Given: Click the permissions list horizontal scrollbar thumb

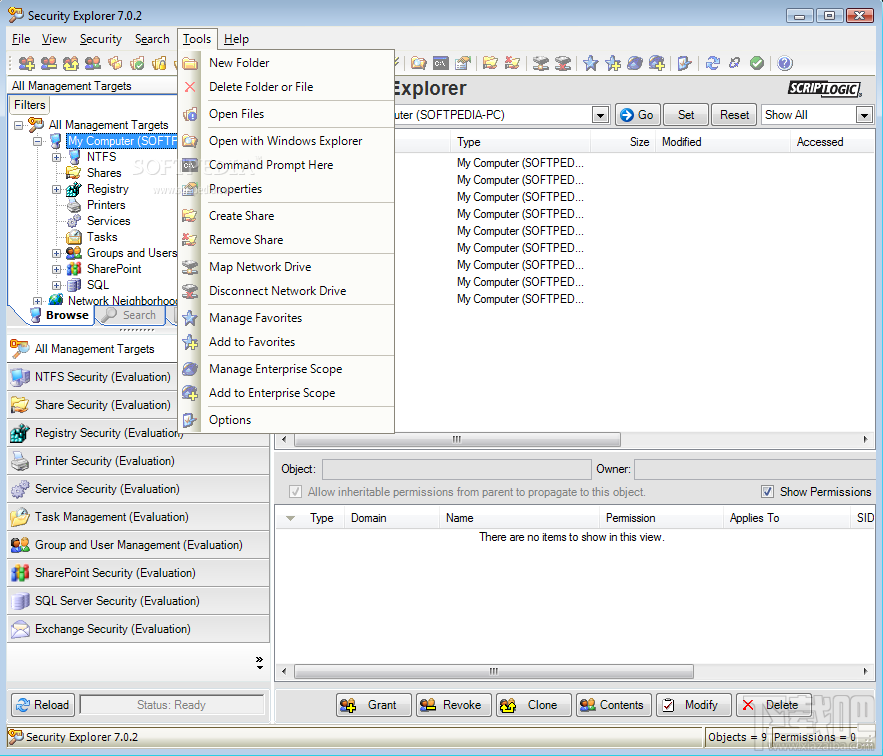Looking at the screenshot, I should [x=494, y=671].
